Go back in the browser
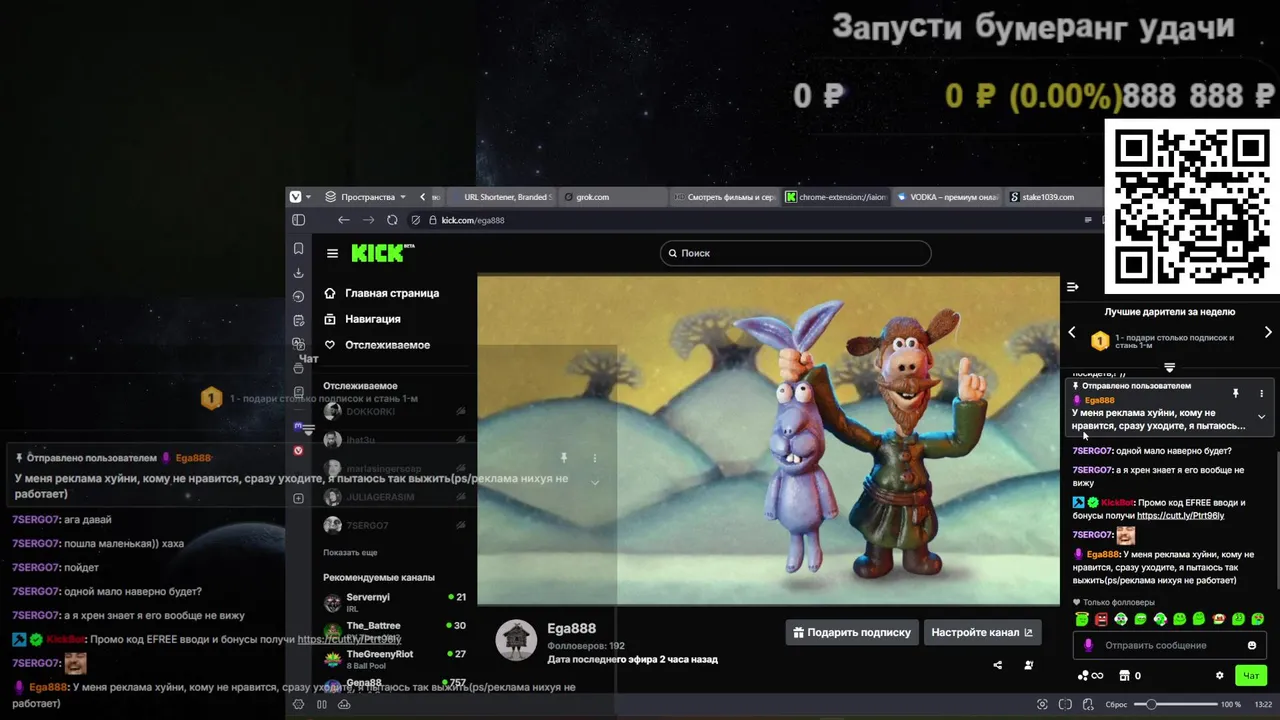Viewport: 1280px width, 720px height. point(343,220)
